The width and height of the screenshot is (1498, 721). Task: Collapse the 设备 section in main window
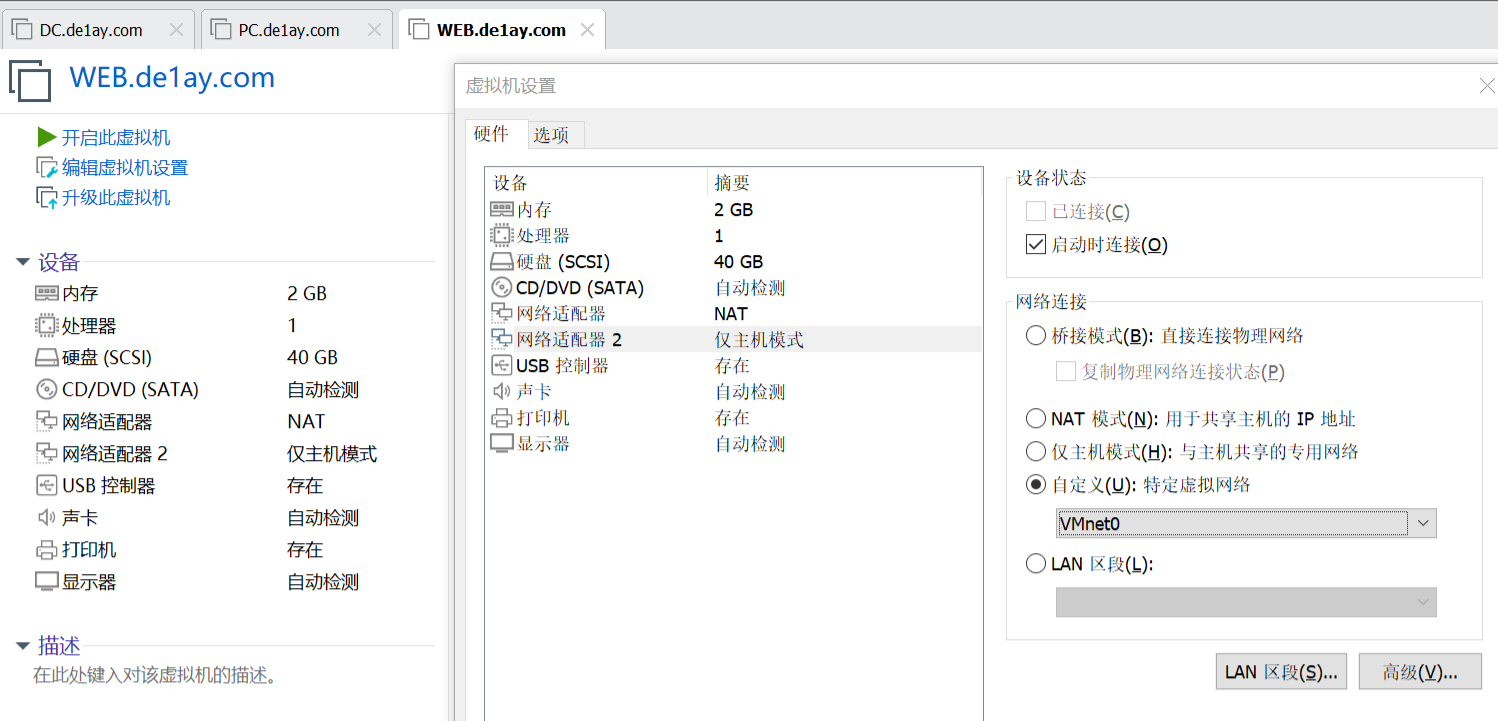pyautogui.click(x=23, y=263)
